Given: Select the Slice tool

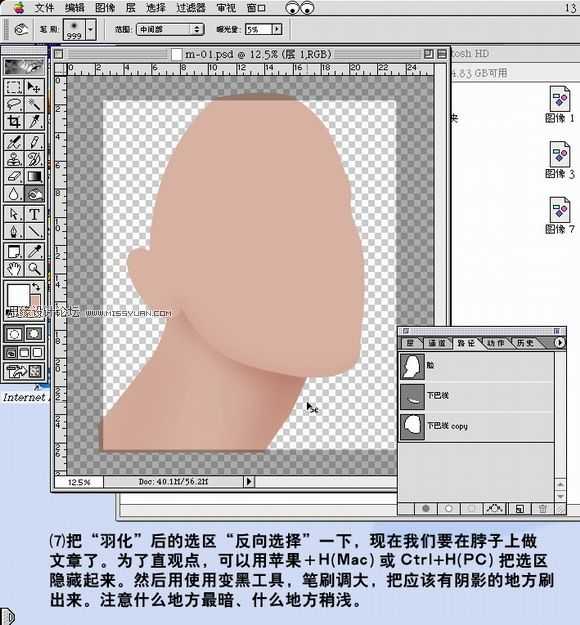Looking at the screenshot, I should pos(34,122).
